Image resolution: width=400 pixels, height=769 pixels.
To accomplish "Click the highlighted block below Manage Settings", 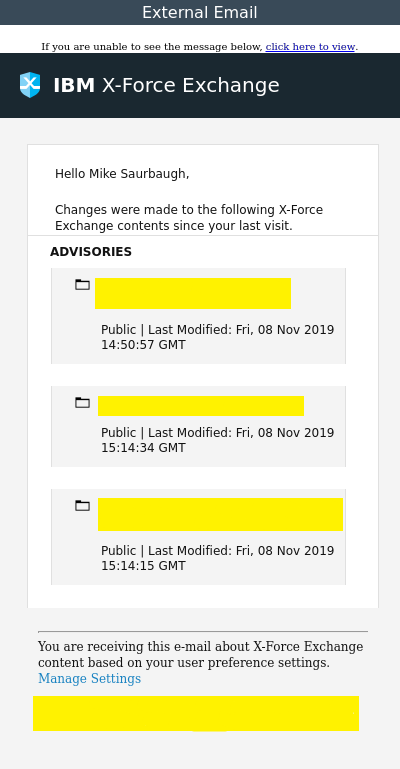I will [196, 713].
